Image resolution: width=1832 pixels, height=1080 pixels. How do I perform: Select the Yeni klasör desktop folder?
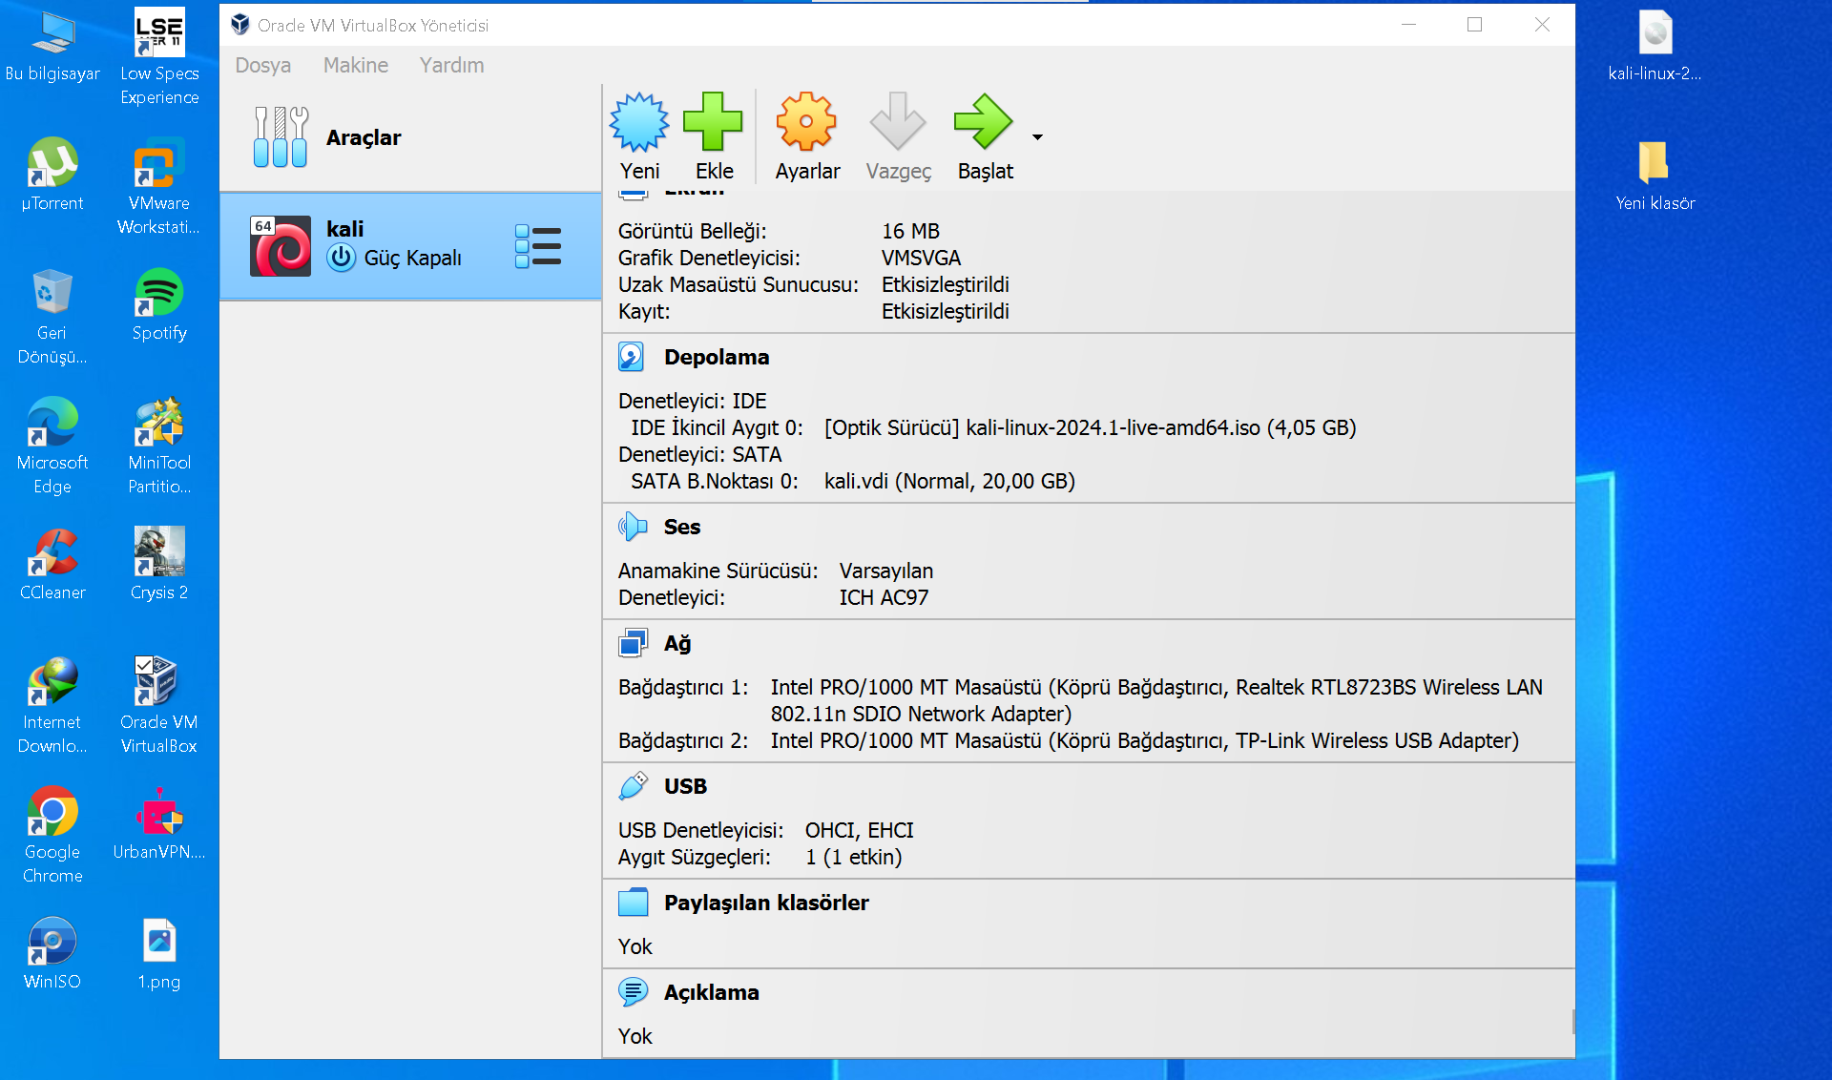coord(1654,177)
